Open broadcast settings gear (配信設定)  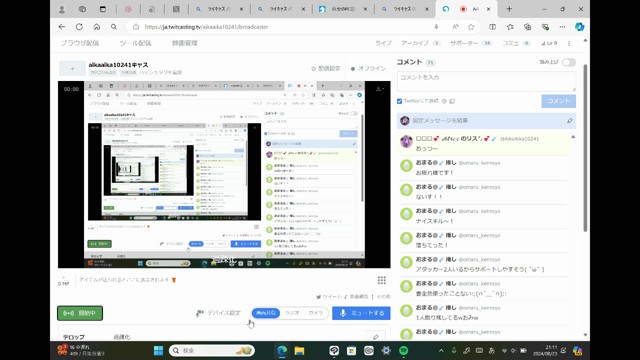326,69
